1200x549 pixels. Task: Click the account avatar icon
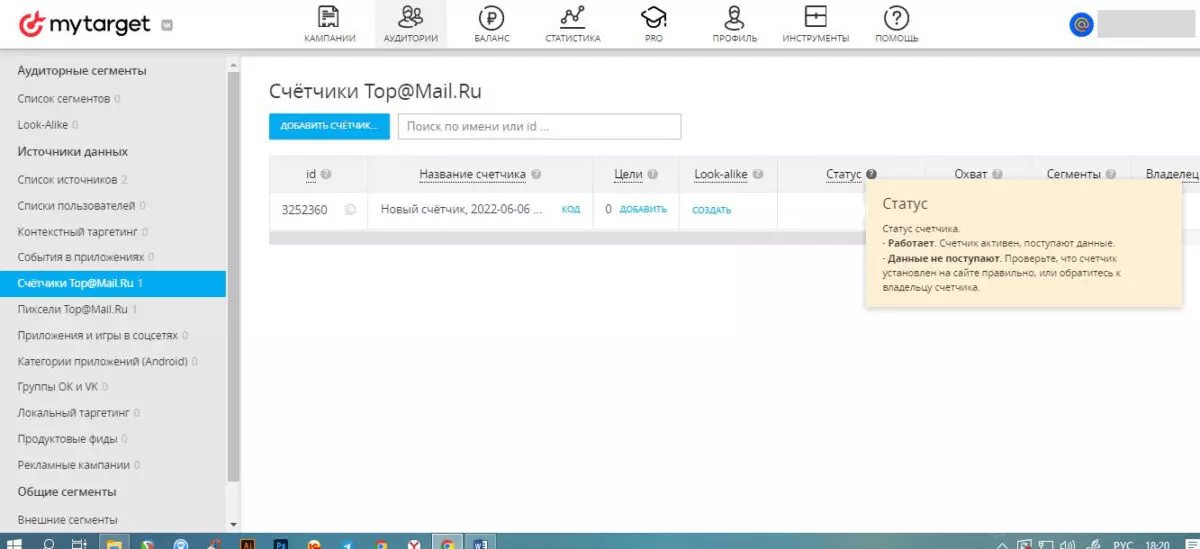1081,25
